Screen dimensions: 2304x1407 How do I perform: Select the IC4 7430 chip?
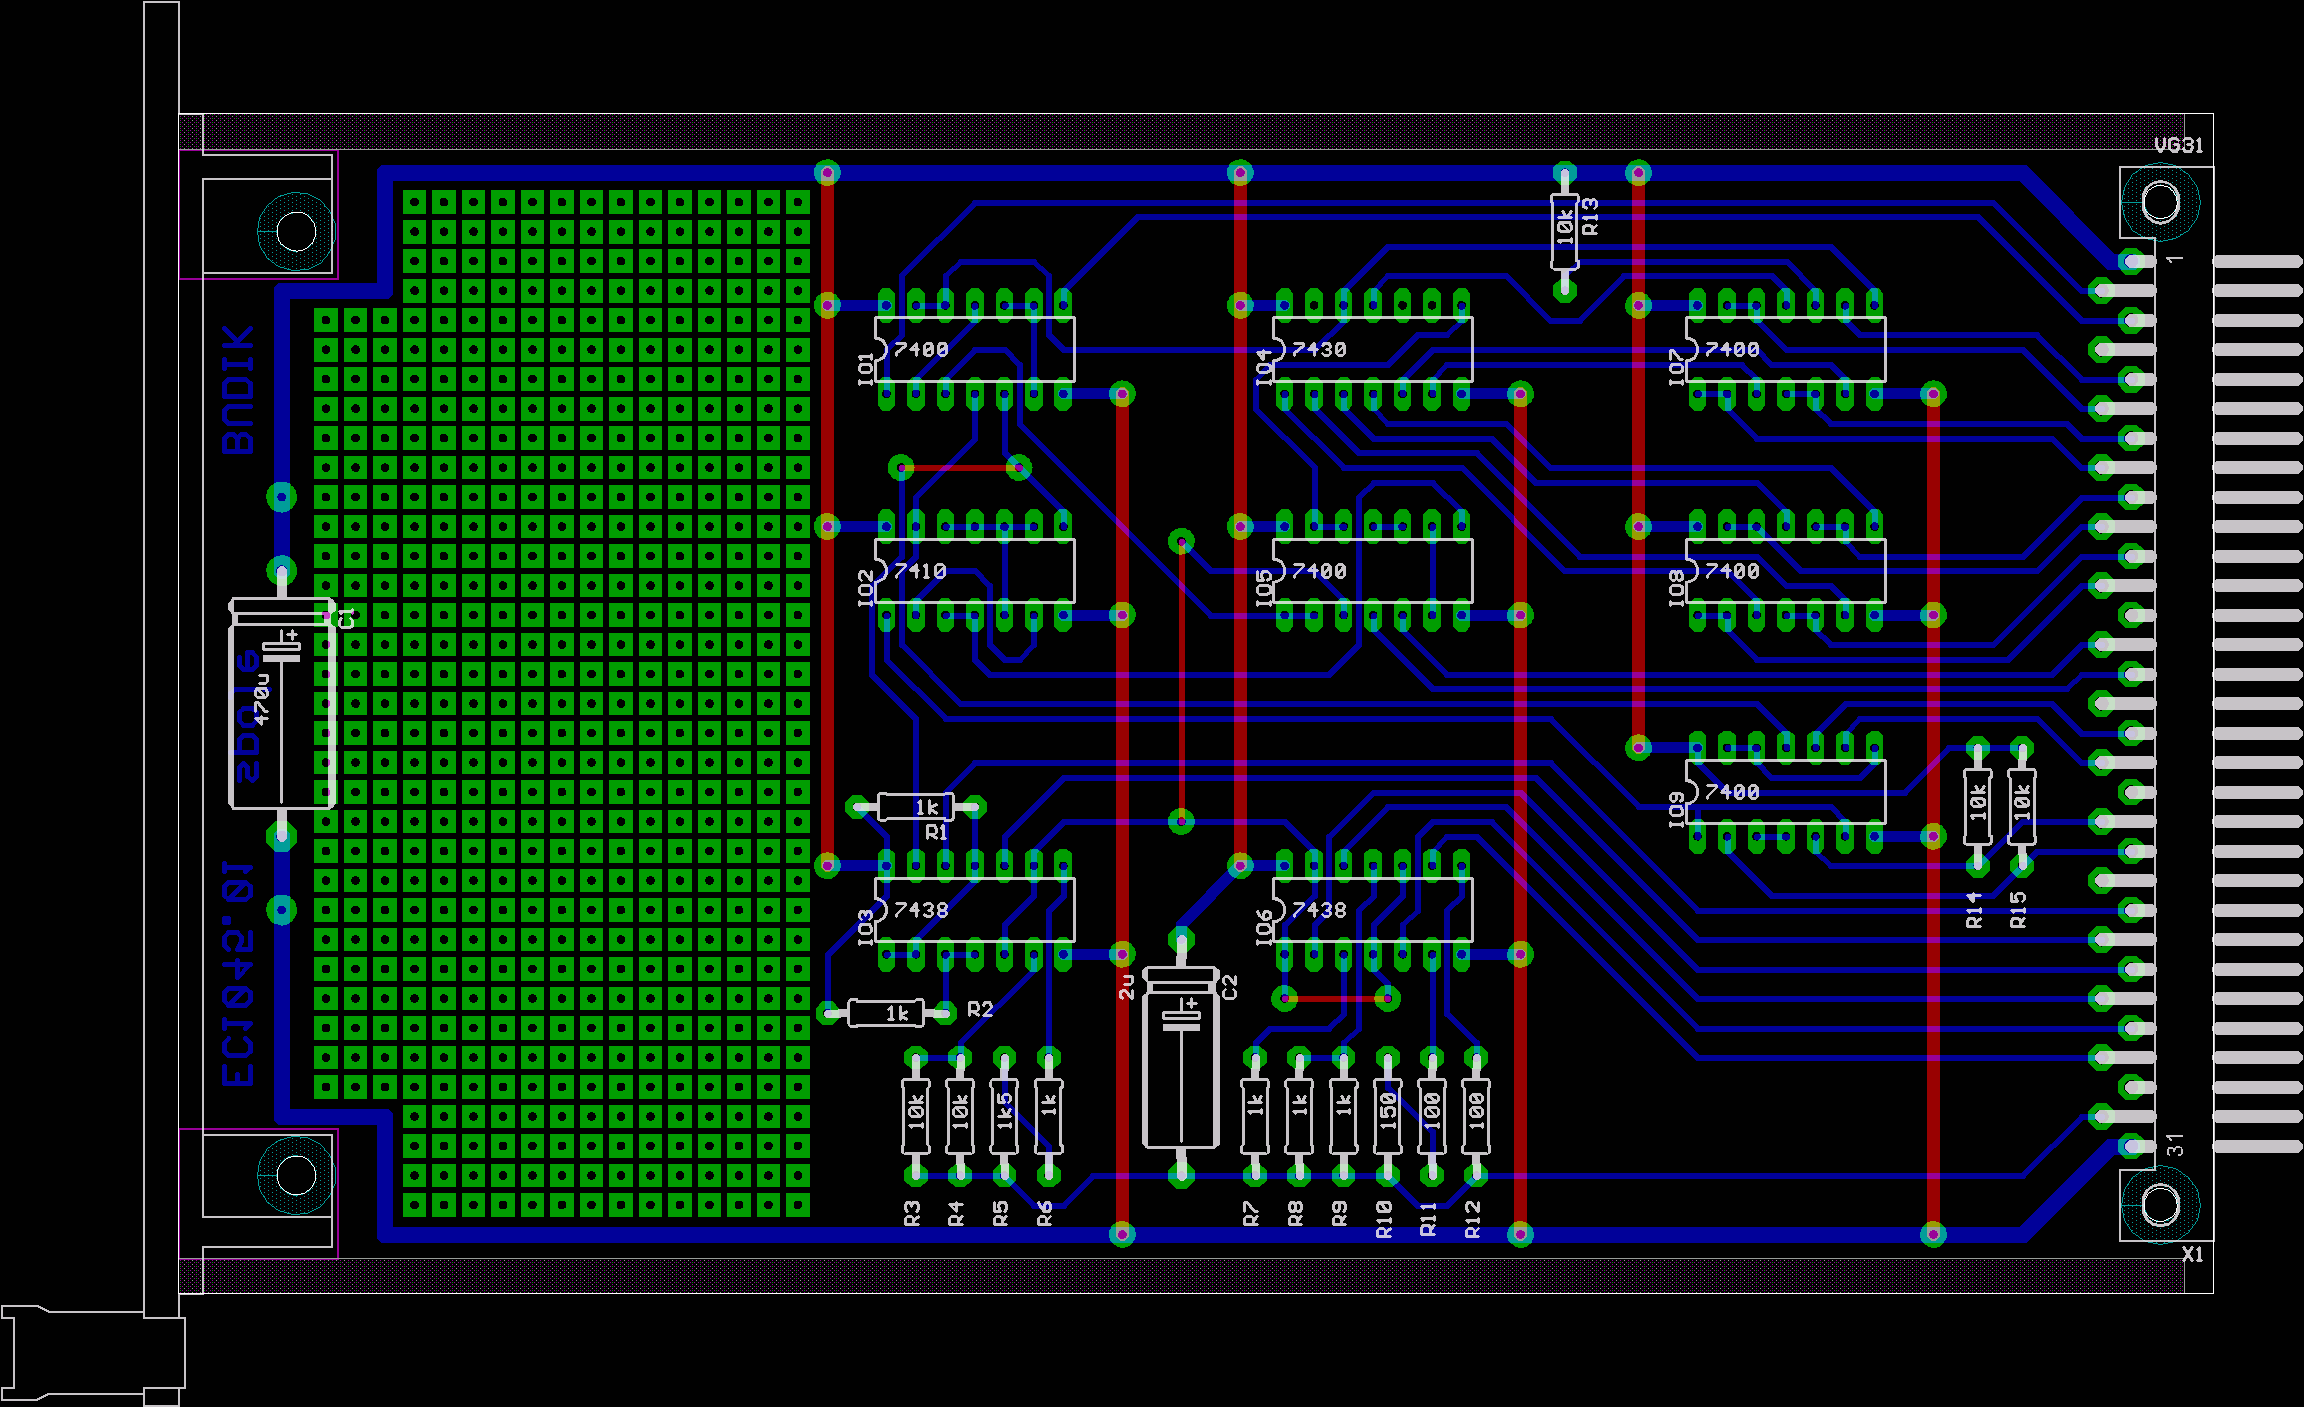click(x=1372, y=349)
